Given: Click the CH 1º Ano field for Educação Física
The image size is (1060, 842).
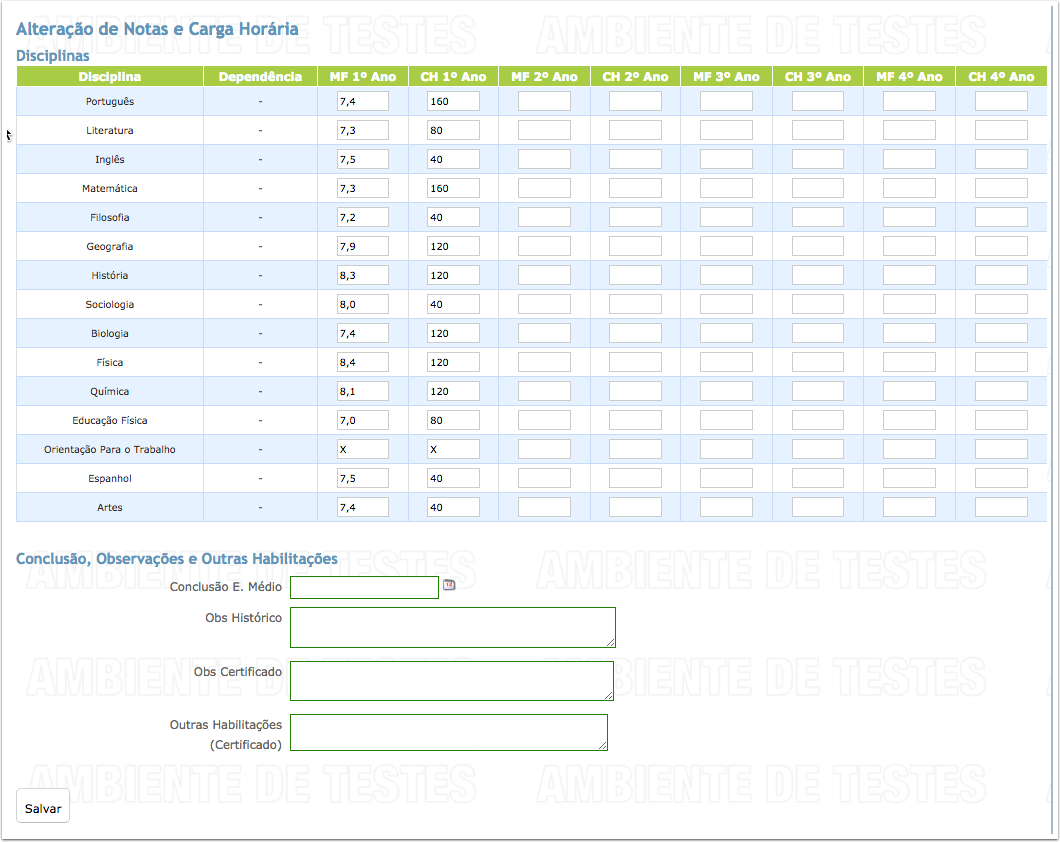Looking at the screenshot, I should pos(454,421).
